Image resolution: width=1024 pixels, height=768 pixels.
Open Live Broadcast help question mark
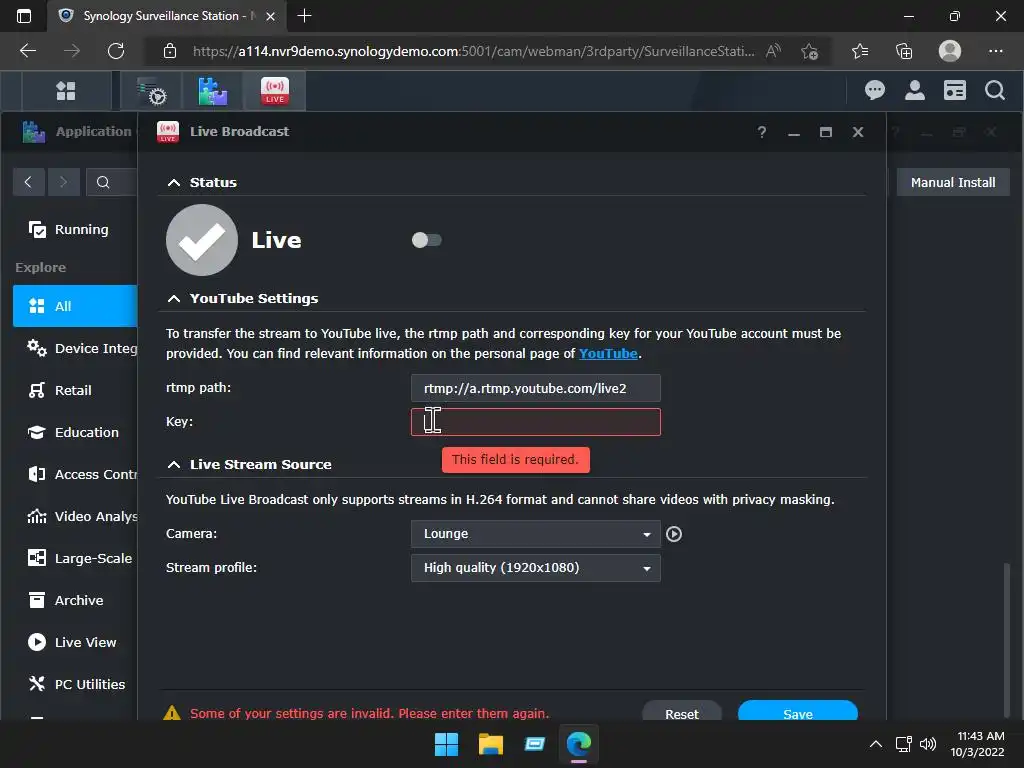pos(761,132)
